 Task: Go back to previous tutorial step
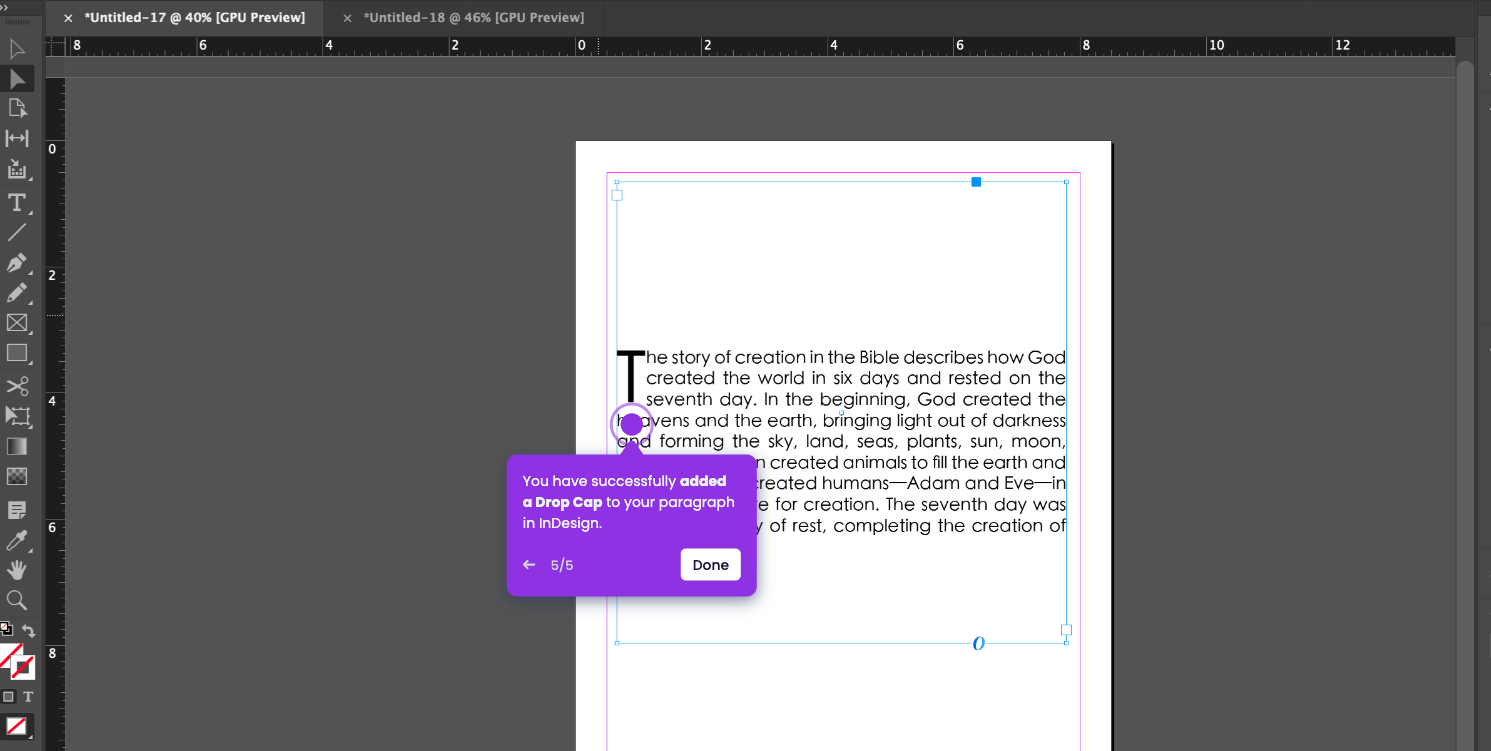coord(529,565)
